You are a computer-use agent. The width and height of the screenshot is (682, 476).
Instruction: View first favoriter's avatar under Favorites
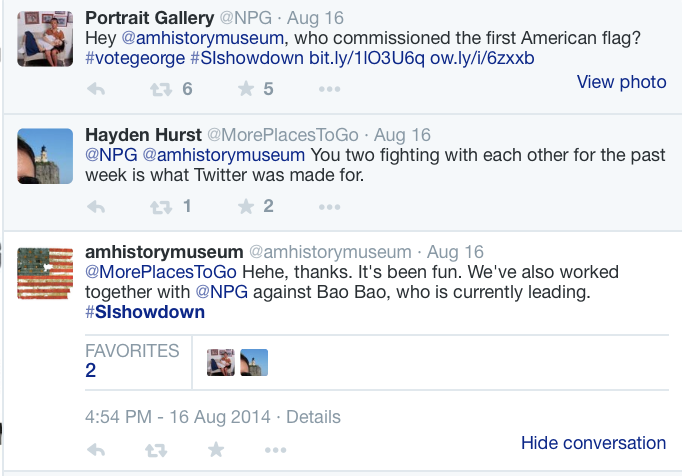[x=220, y=362]
